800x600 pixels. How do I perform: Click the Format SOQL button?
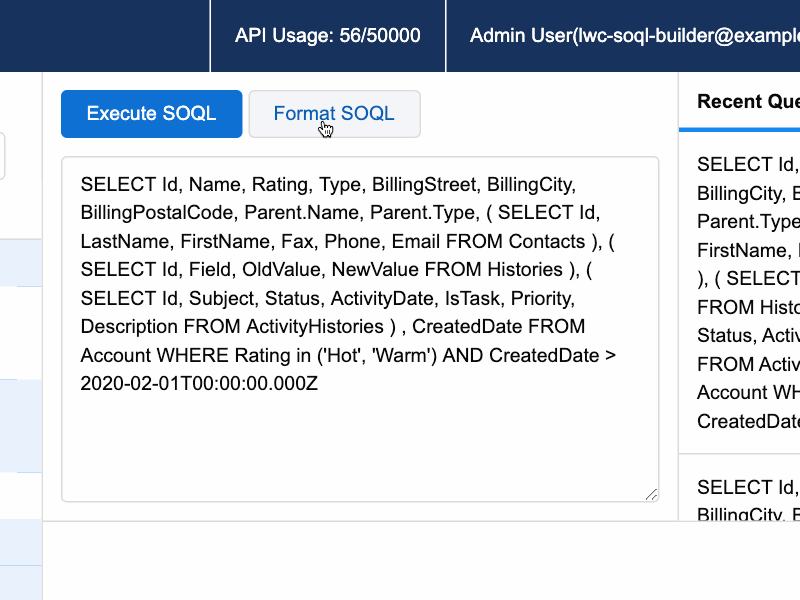tap(334, 113)
